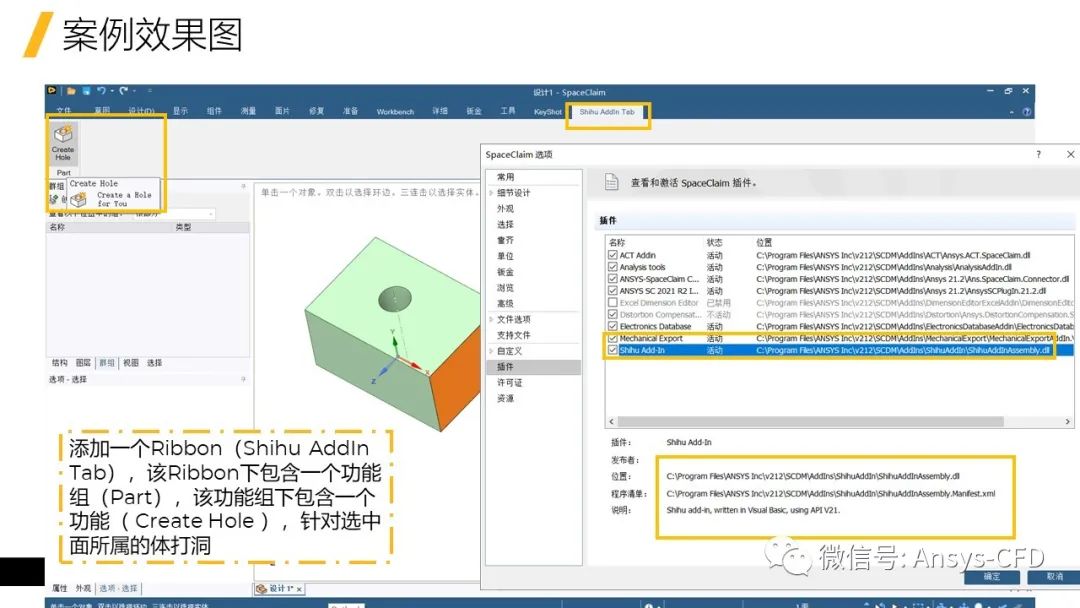Click the 名称 column header in plugin list
Viewport: 1080px width, 608px height.
(617, 242)
